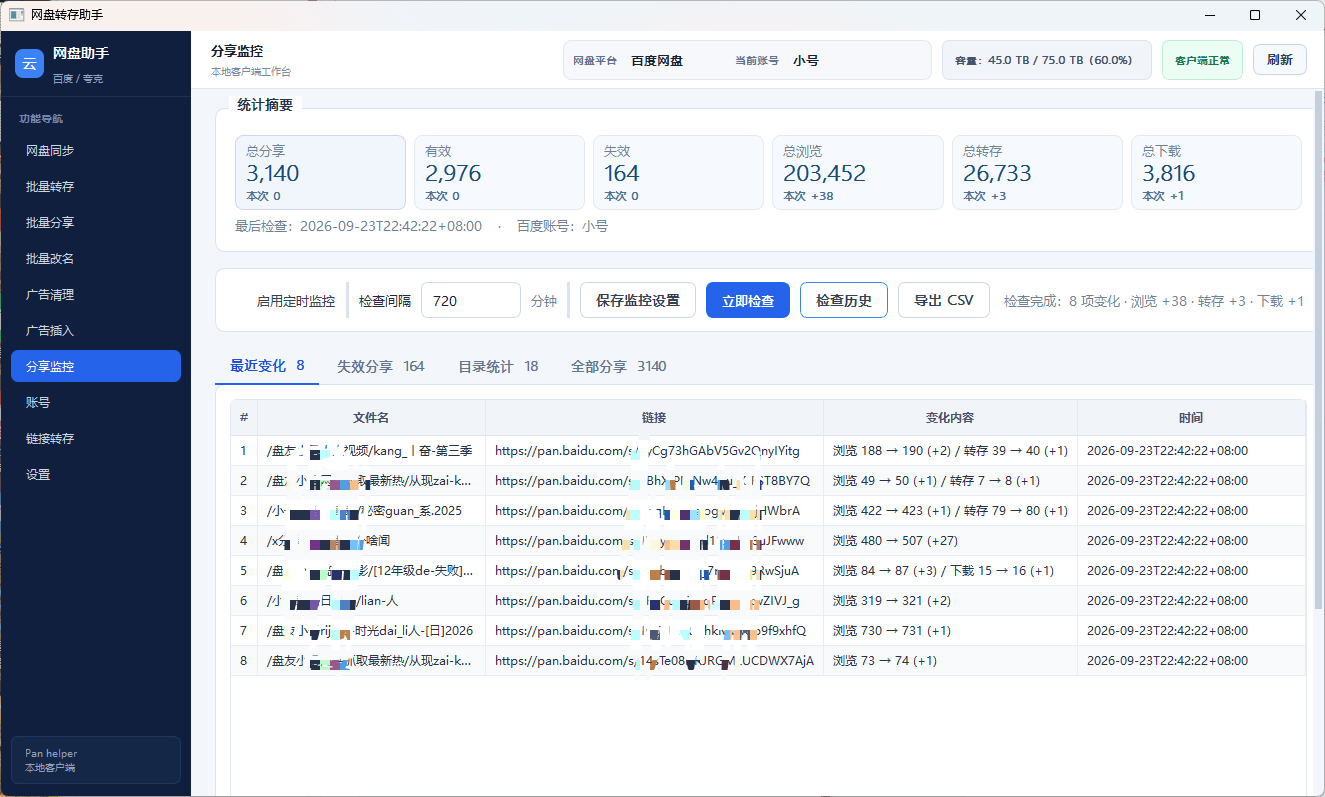Click the 客户端正常 status badge

tap(1202, 60)
